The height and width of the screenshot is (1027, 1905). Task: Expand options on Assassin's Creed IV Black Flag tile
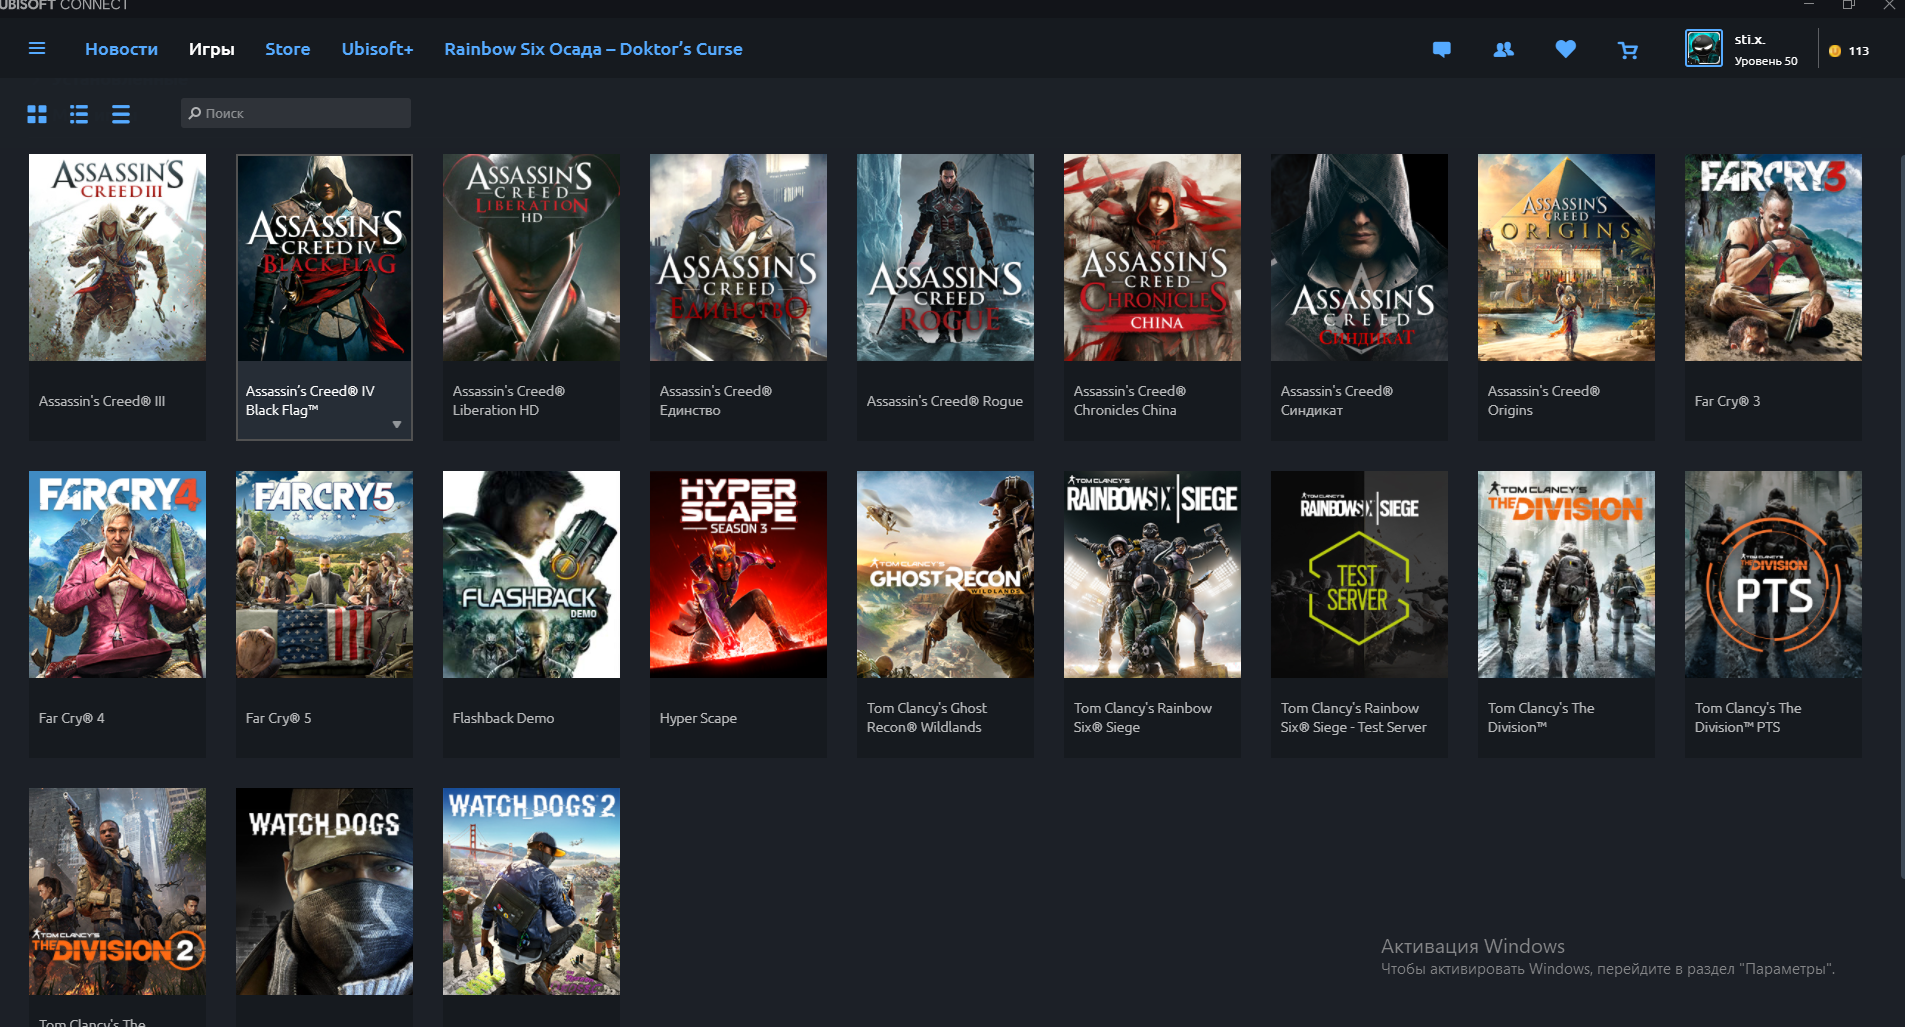pos(397,423)
